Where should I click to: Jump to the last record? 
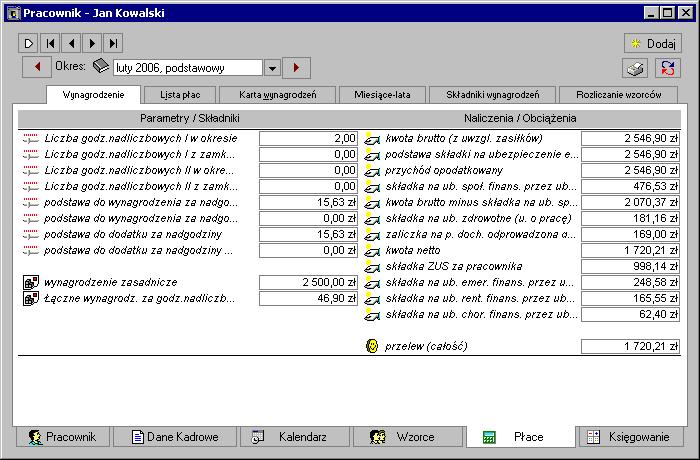(113, 43)
